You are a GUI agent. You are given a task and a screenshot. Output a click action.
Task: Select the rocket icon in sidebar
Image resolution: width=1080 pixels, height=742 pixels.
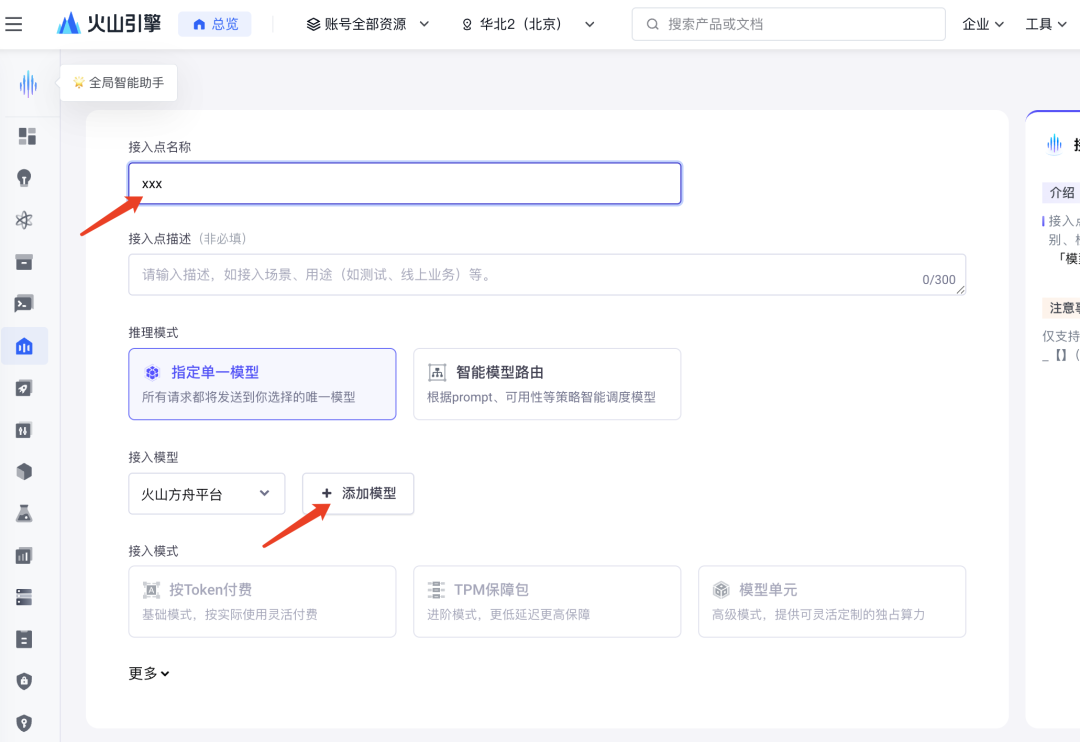(24, 389)
